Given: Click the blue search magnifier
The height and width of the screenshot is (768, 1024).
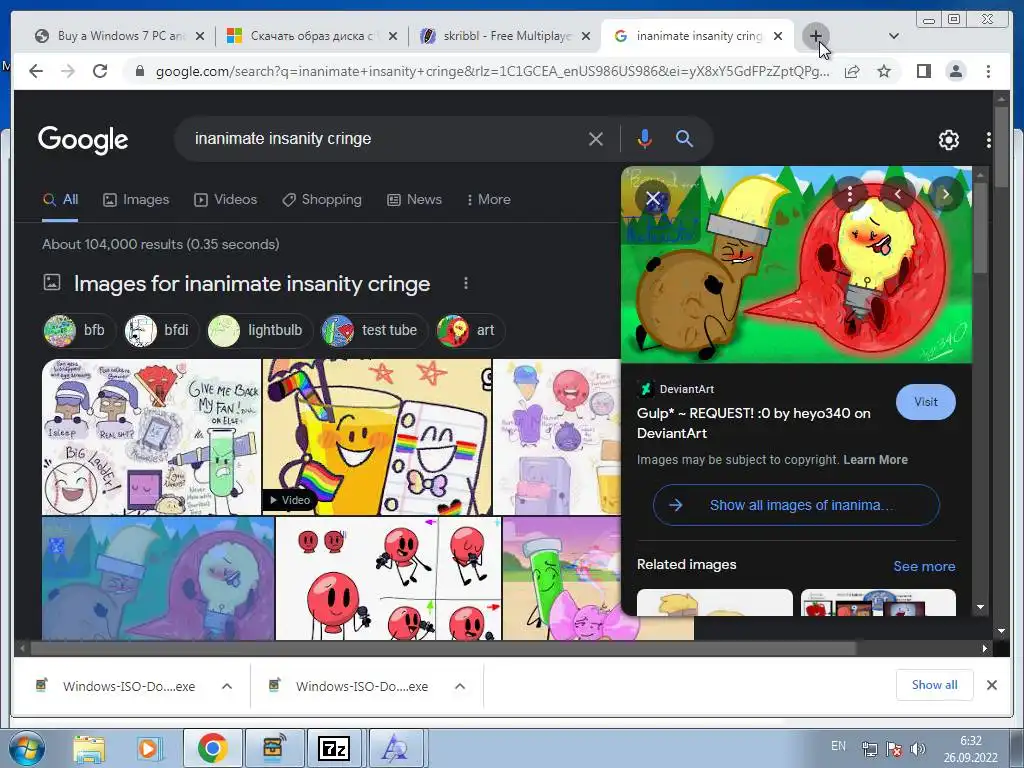Looking at the screenshot, I should pyautogui.click(x=684, y=138).
